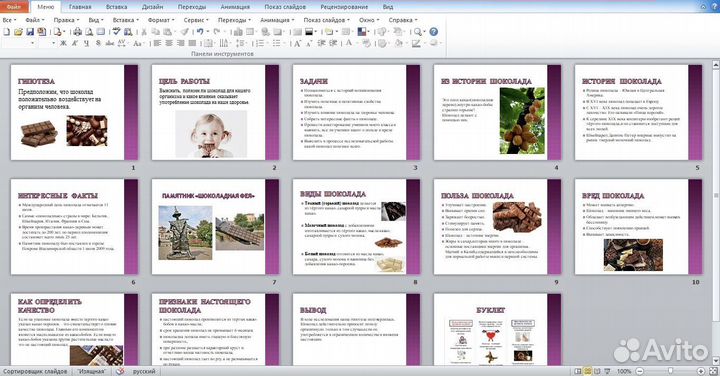720x376 pixels.
Task: Toggle Strikethrough (abc) formatting
Action: 110,43
